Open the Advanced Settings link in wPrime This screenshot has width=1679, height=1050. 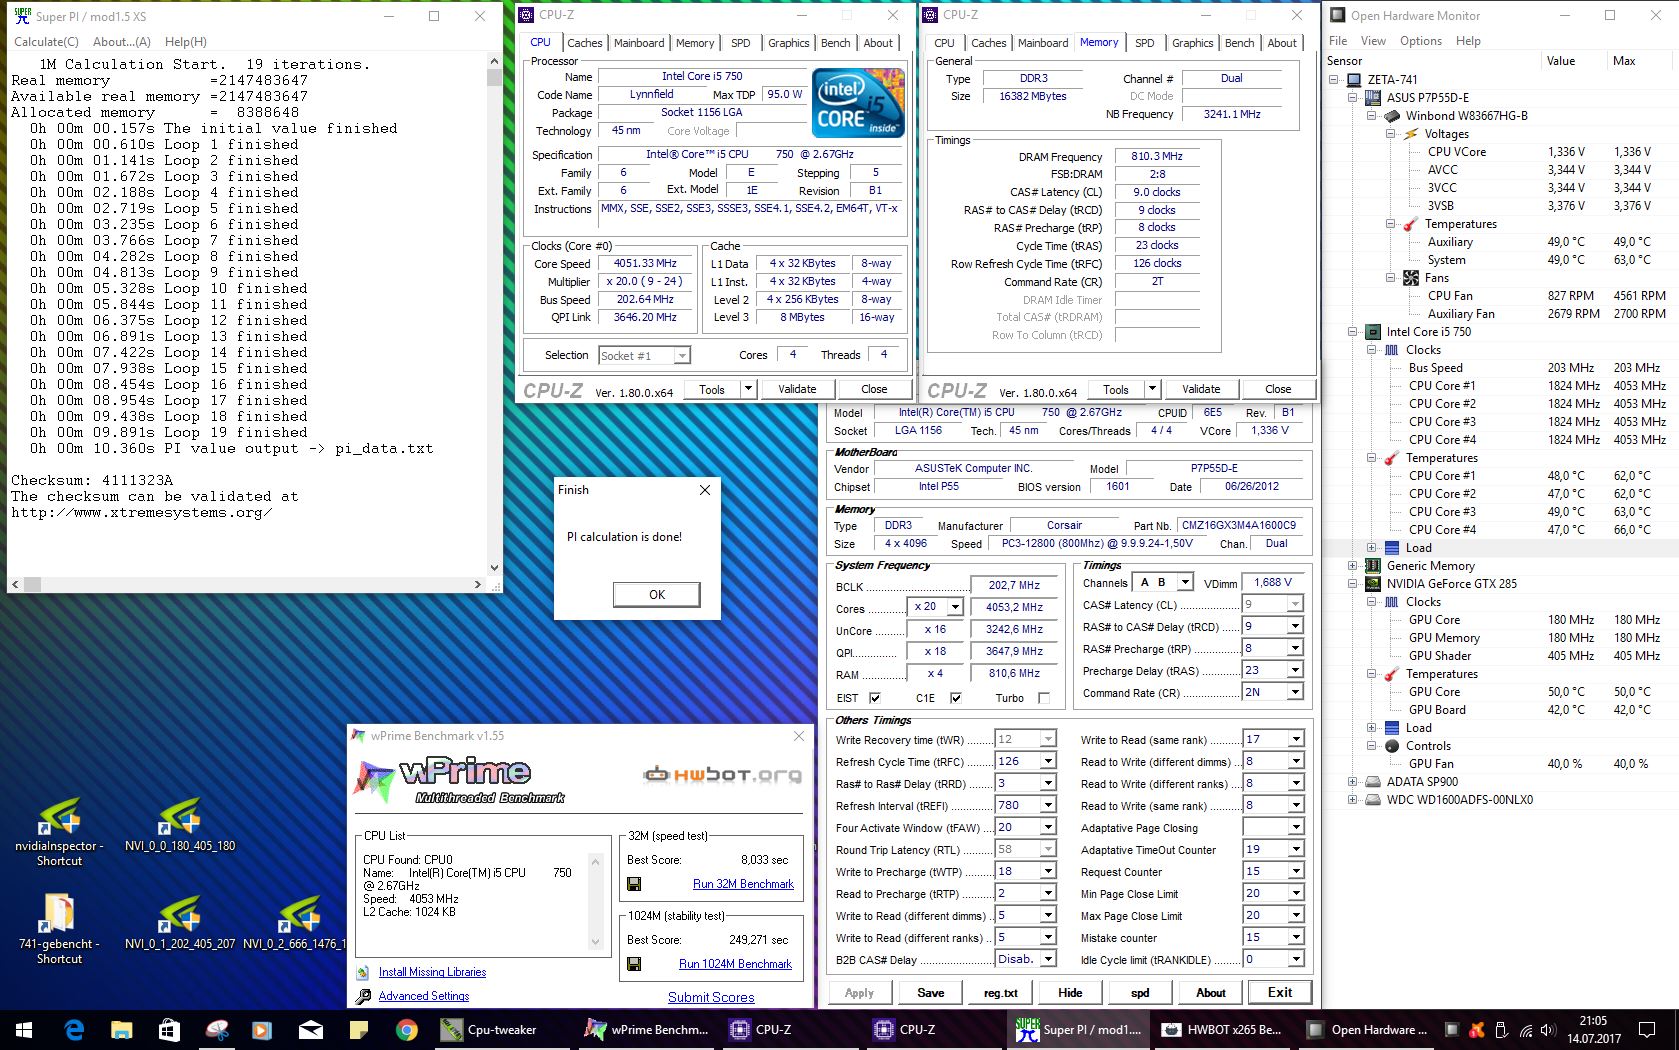pyautogui.click(x=424, y=996)
